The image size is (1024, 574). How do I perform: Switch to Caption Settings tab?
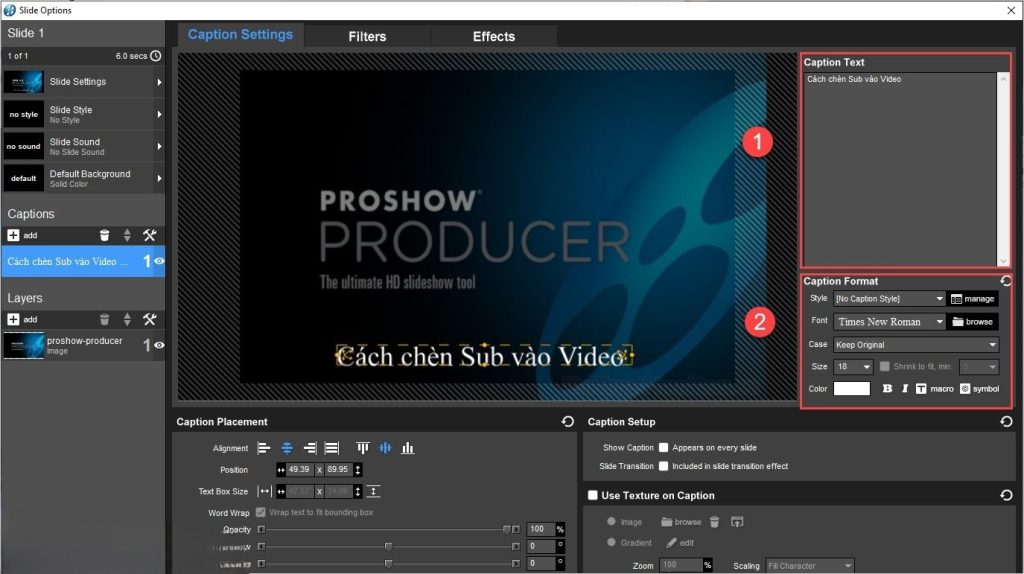point(240,35)
